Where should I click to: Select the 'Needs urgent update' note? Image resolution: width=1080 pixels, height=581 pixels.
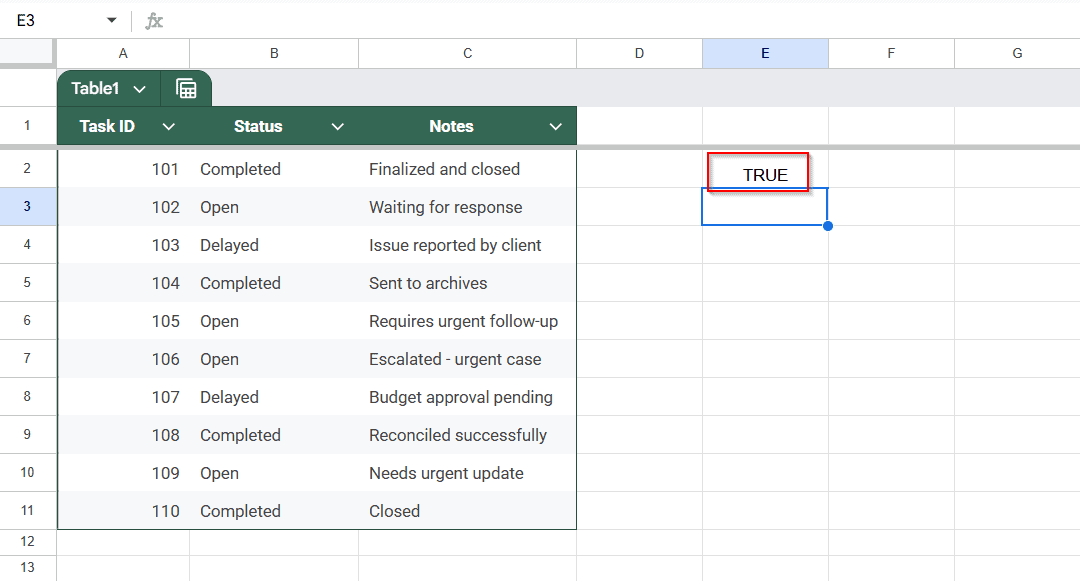tap(467, 473)
